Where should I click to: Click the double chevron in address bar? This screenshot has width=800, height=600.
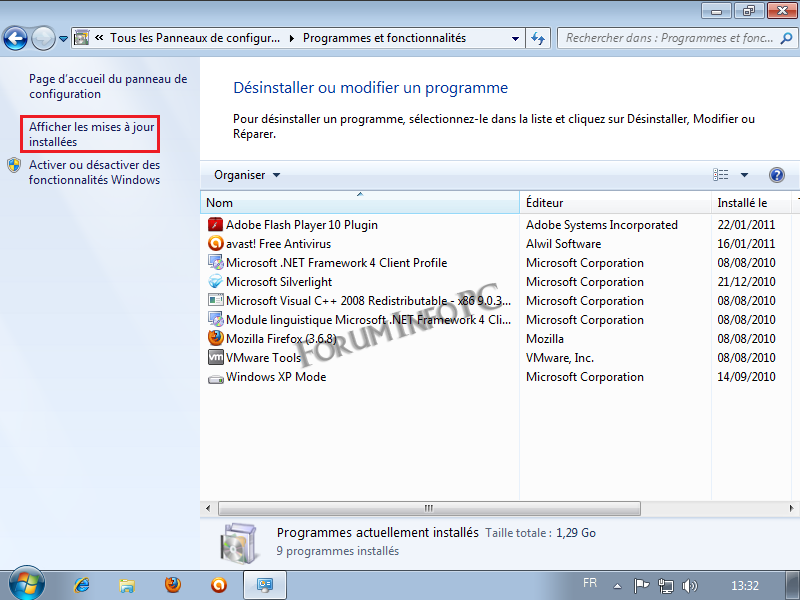coord(99,37)
